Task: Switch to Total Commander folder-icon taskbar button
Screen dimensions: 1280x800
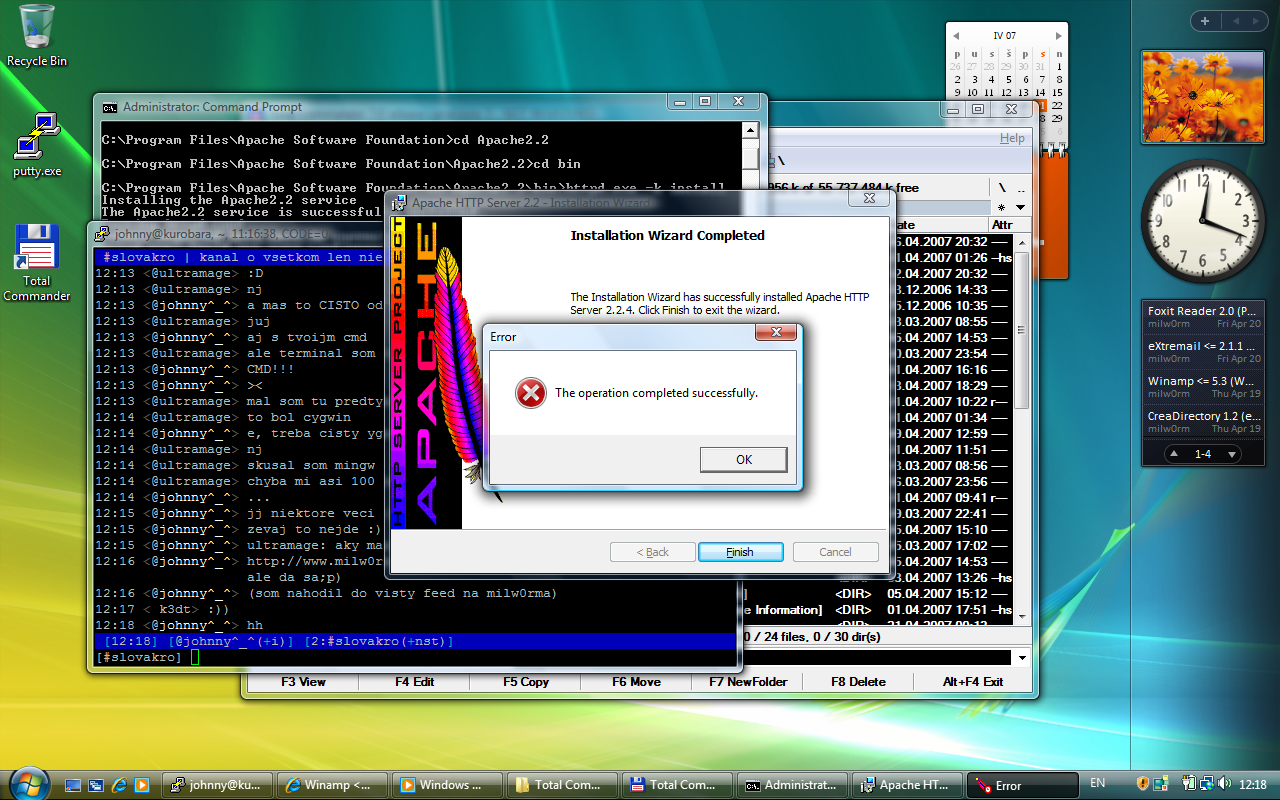Action: click(562, 785)
